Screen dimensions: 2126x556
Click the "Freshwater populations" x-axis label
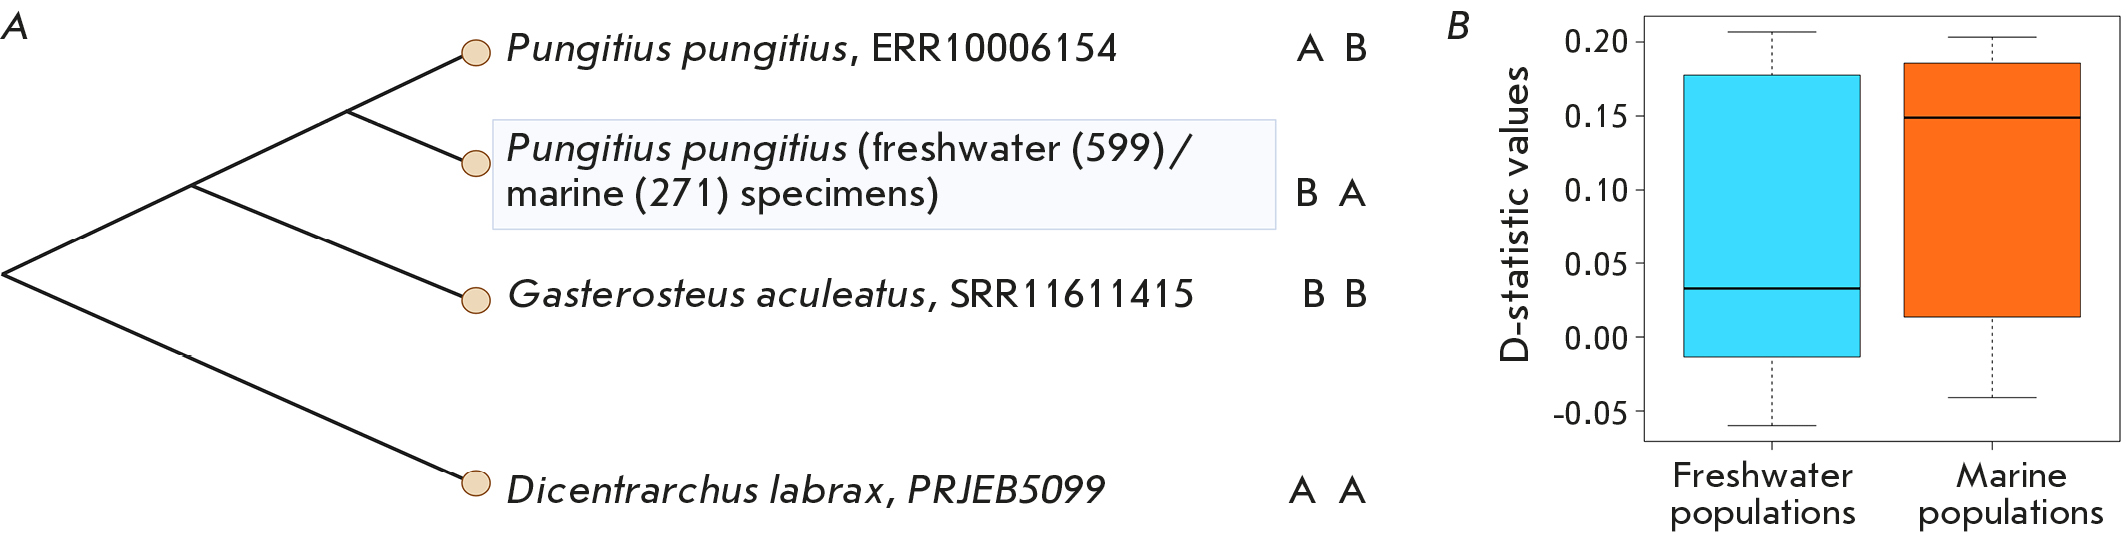(1762, 494)
